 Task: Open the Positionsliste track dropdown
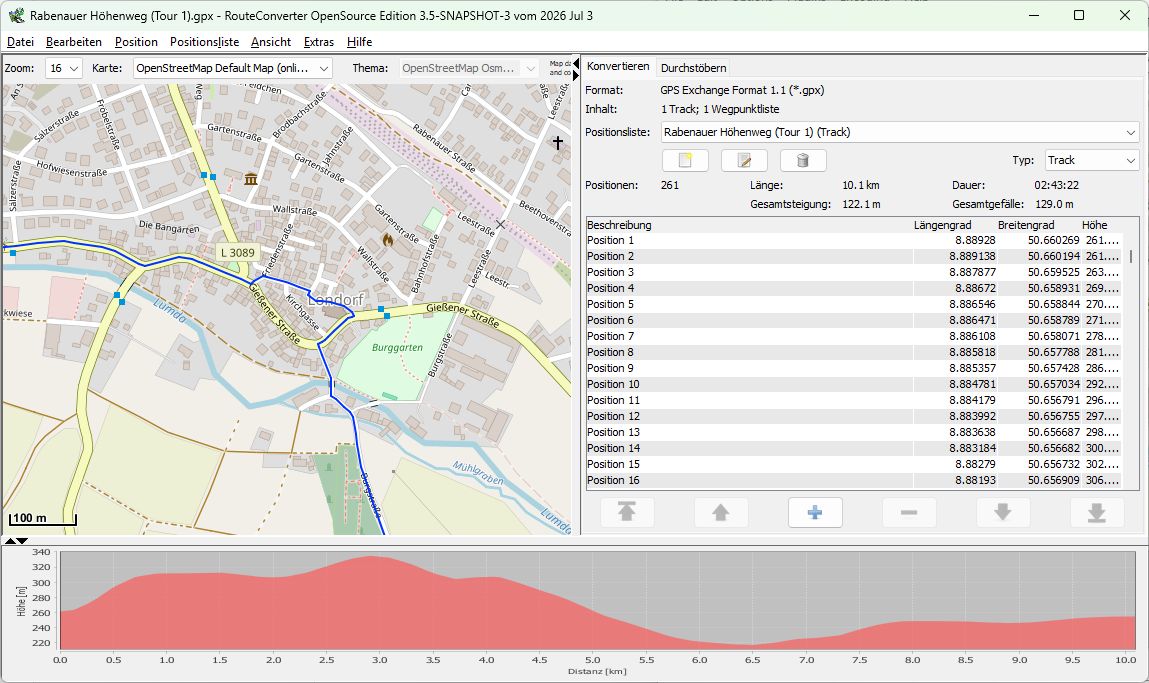pyautogui.click(x=900, y=133)
